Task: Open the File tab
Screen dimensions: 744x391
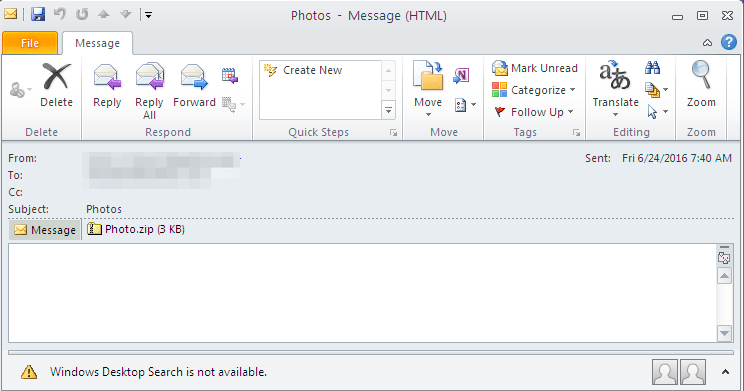Action: (30, 43)
